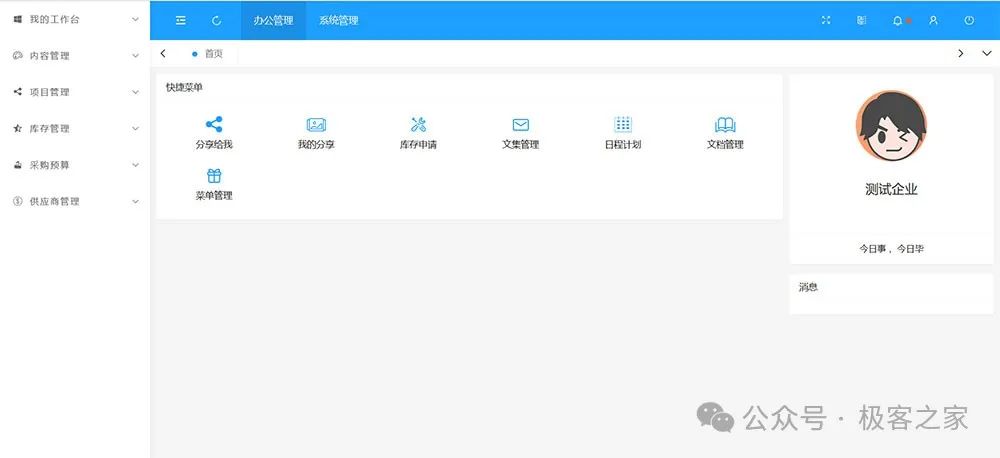The image size is (1000, 458).
Task: Open the 库存申请 tools icon
Action: point(418,124)
